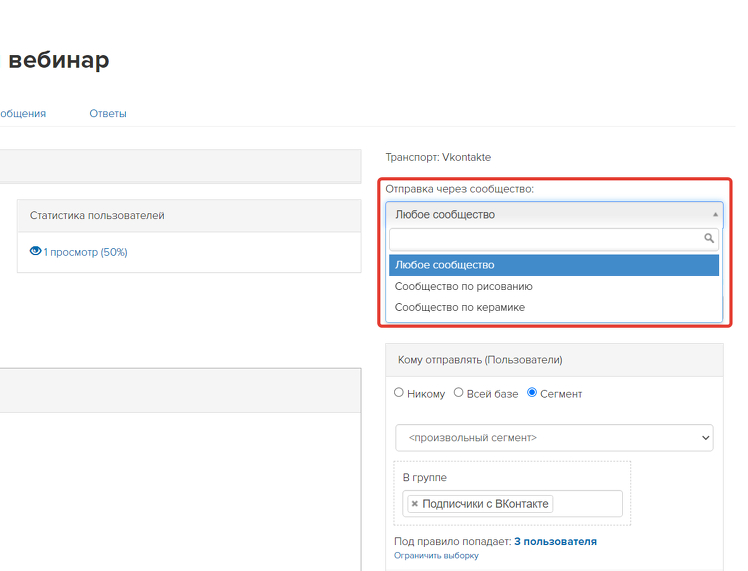Collapse the community dropdown using its arrow
This screenshot has width=748, height=571.
tap(714, 214)
